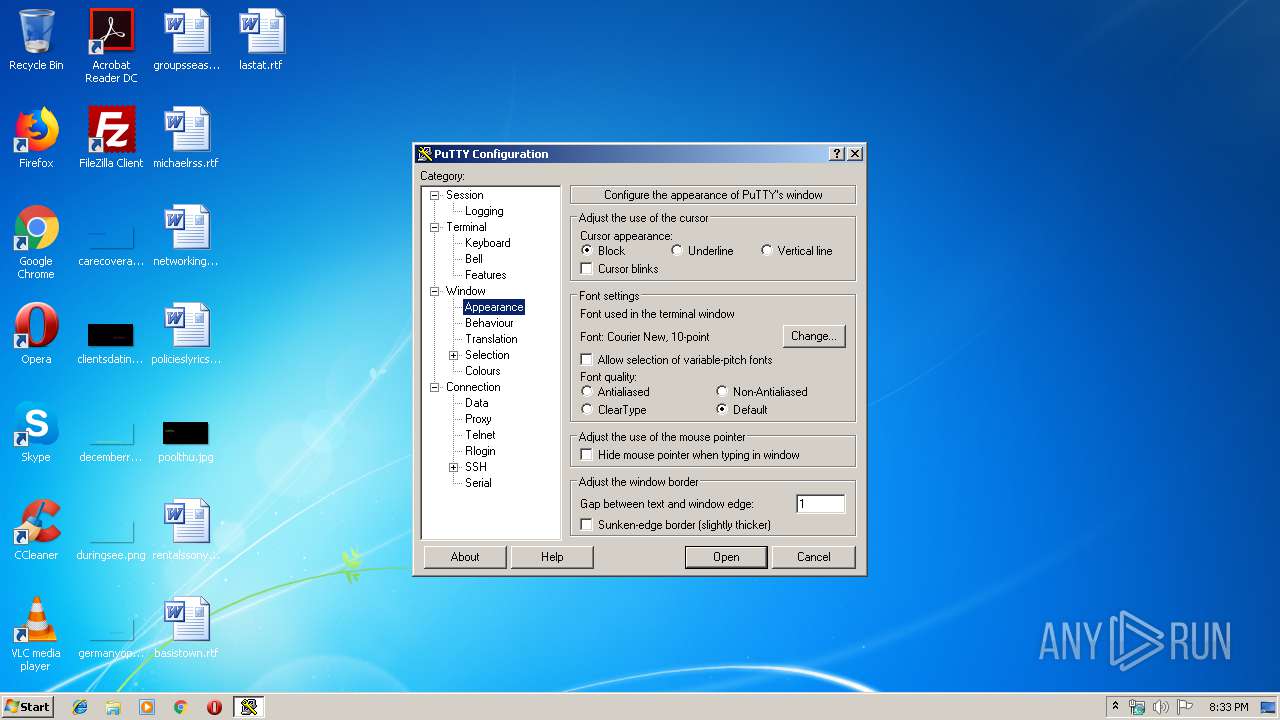Screen dimensions: 1280x720
Task: Select Colours in the category tree
Action: coord(483,371)
